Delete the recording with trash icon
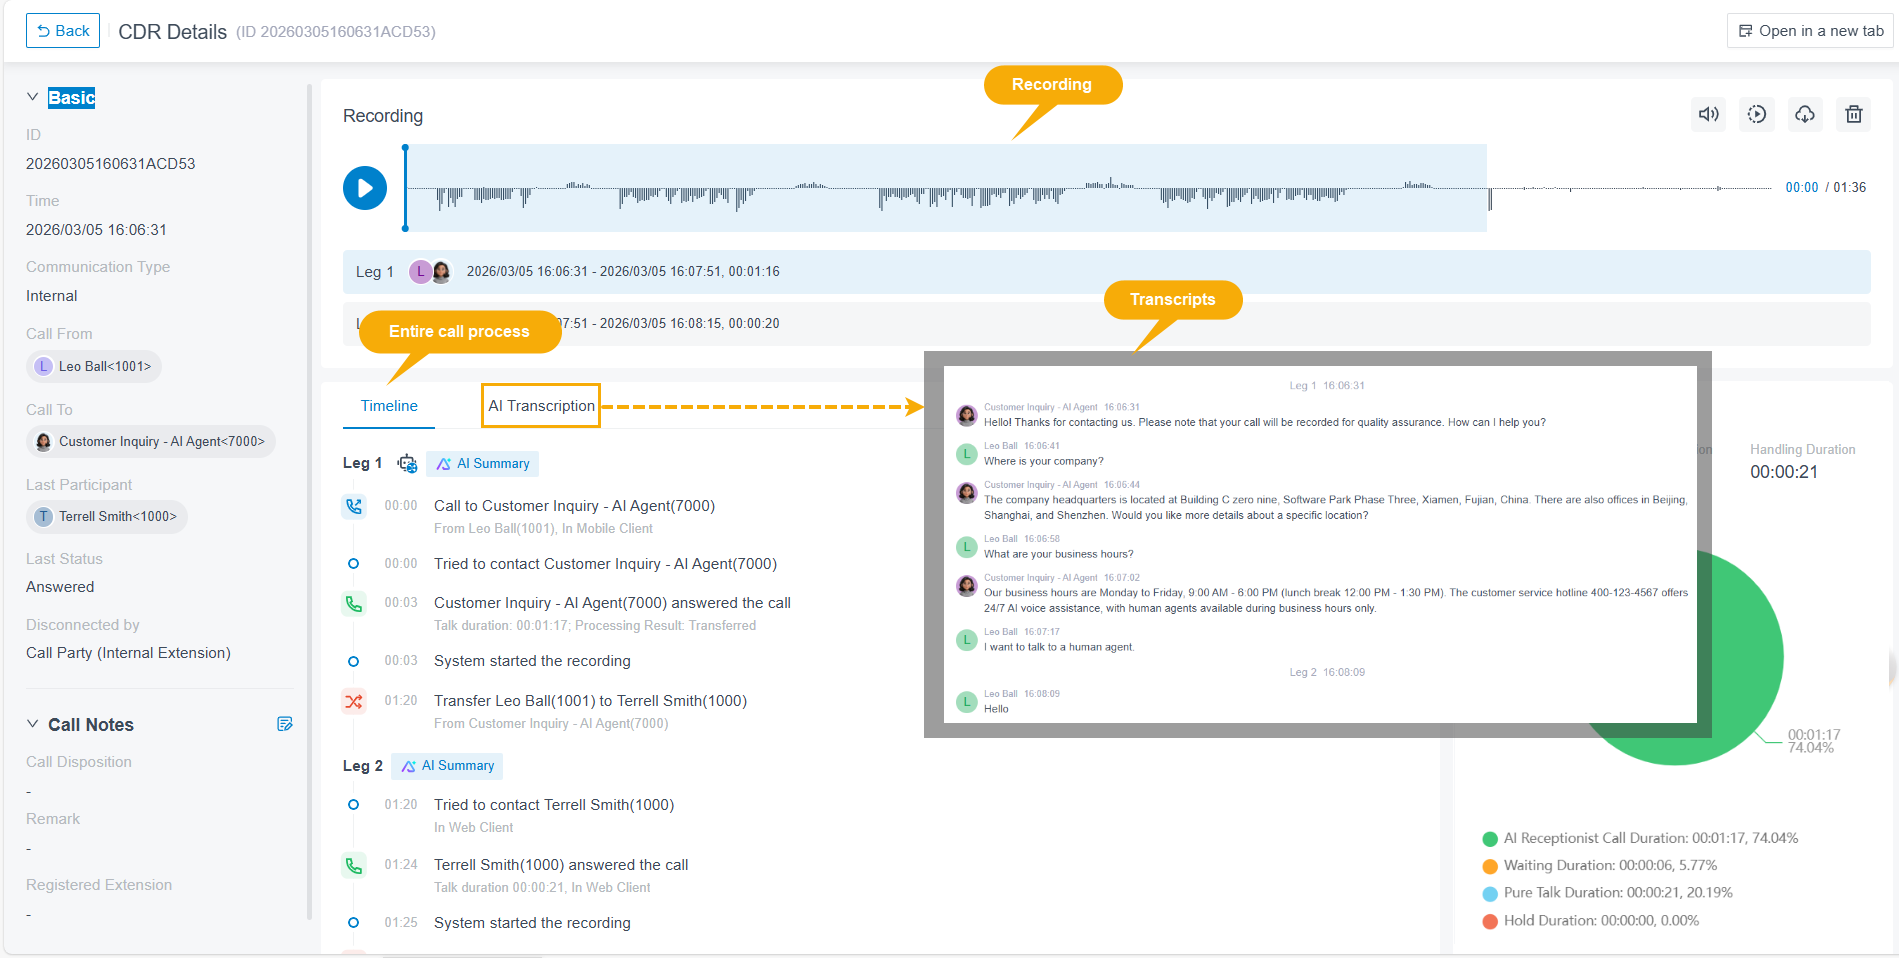 click(1853, 114)
